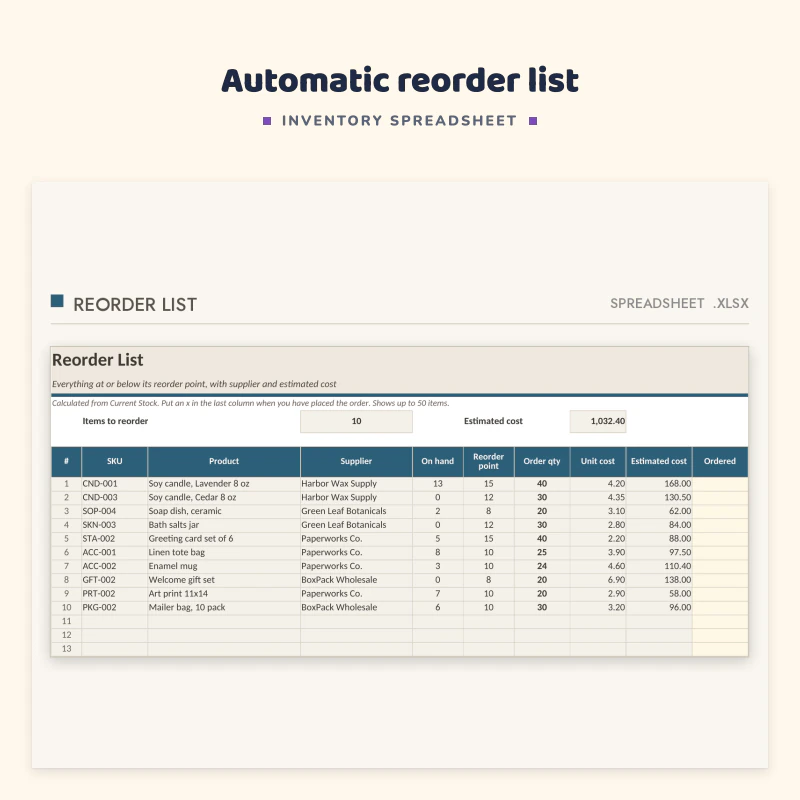This screenshot has width=800, height=800.
Task: Select the Bath salts jar cell
Action: [x=224, y=525]
